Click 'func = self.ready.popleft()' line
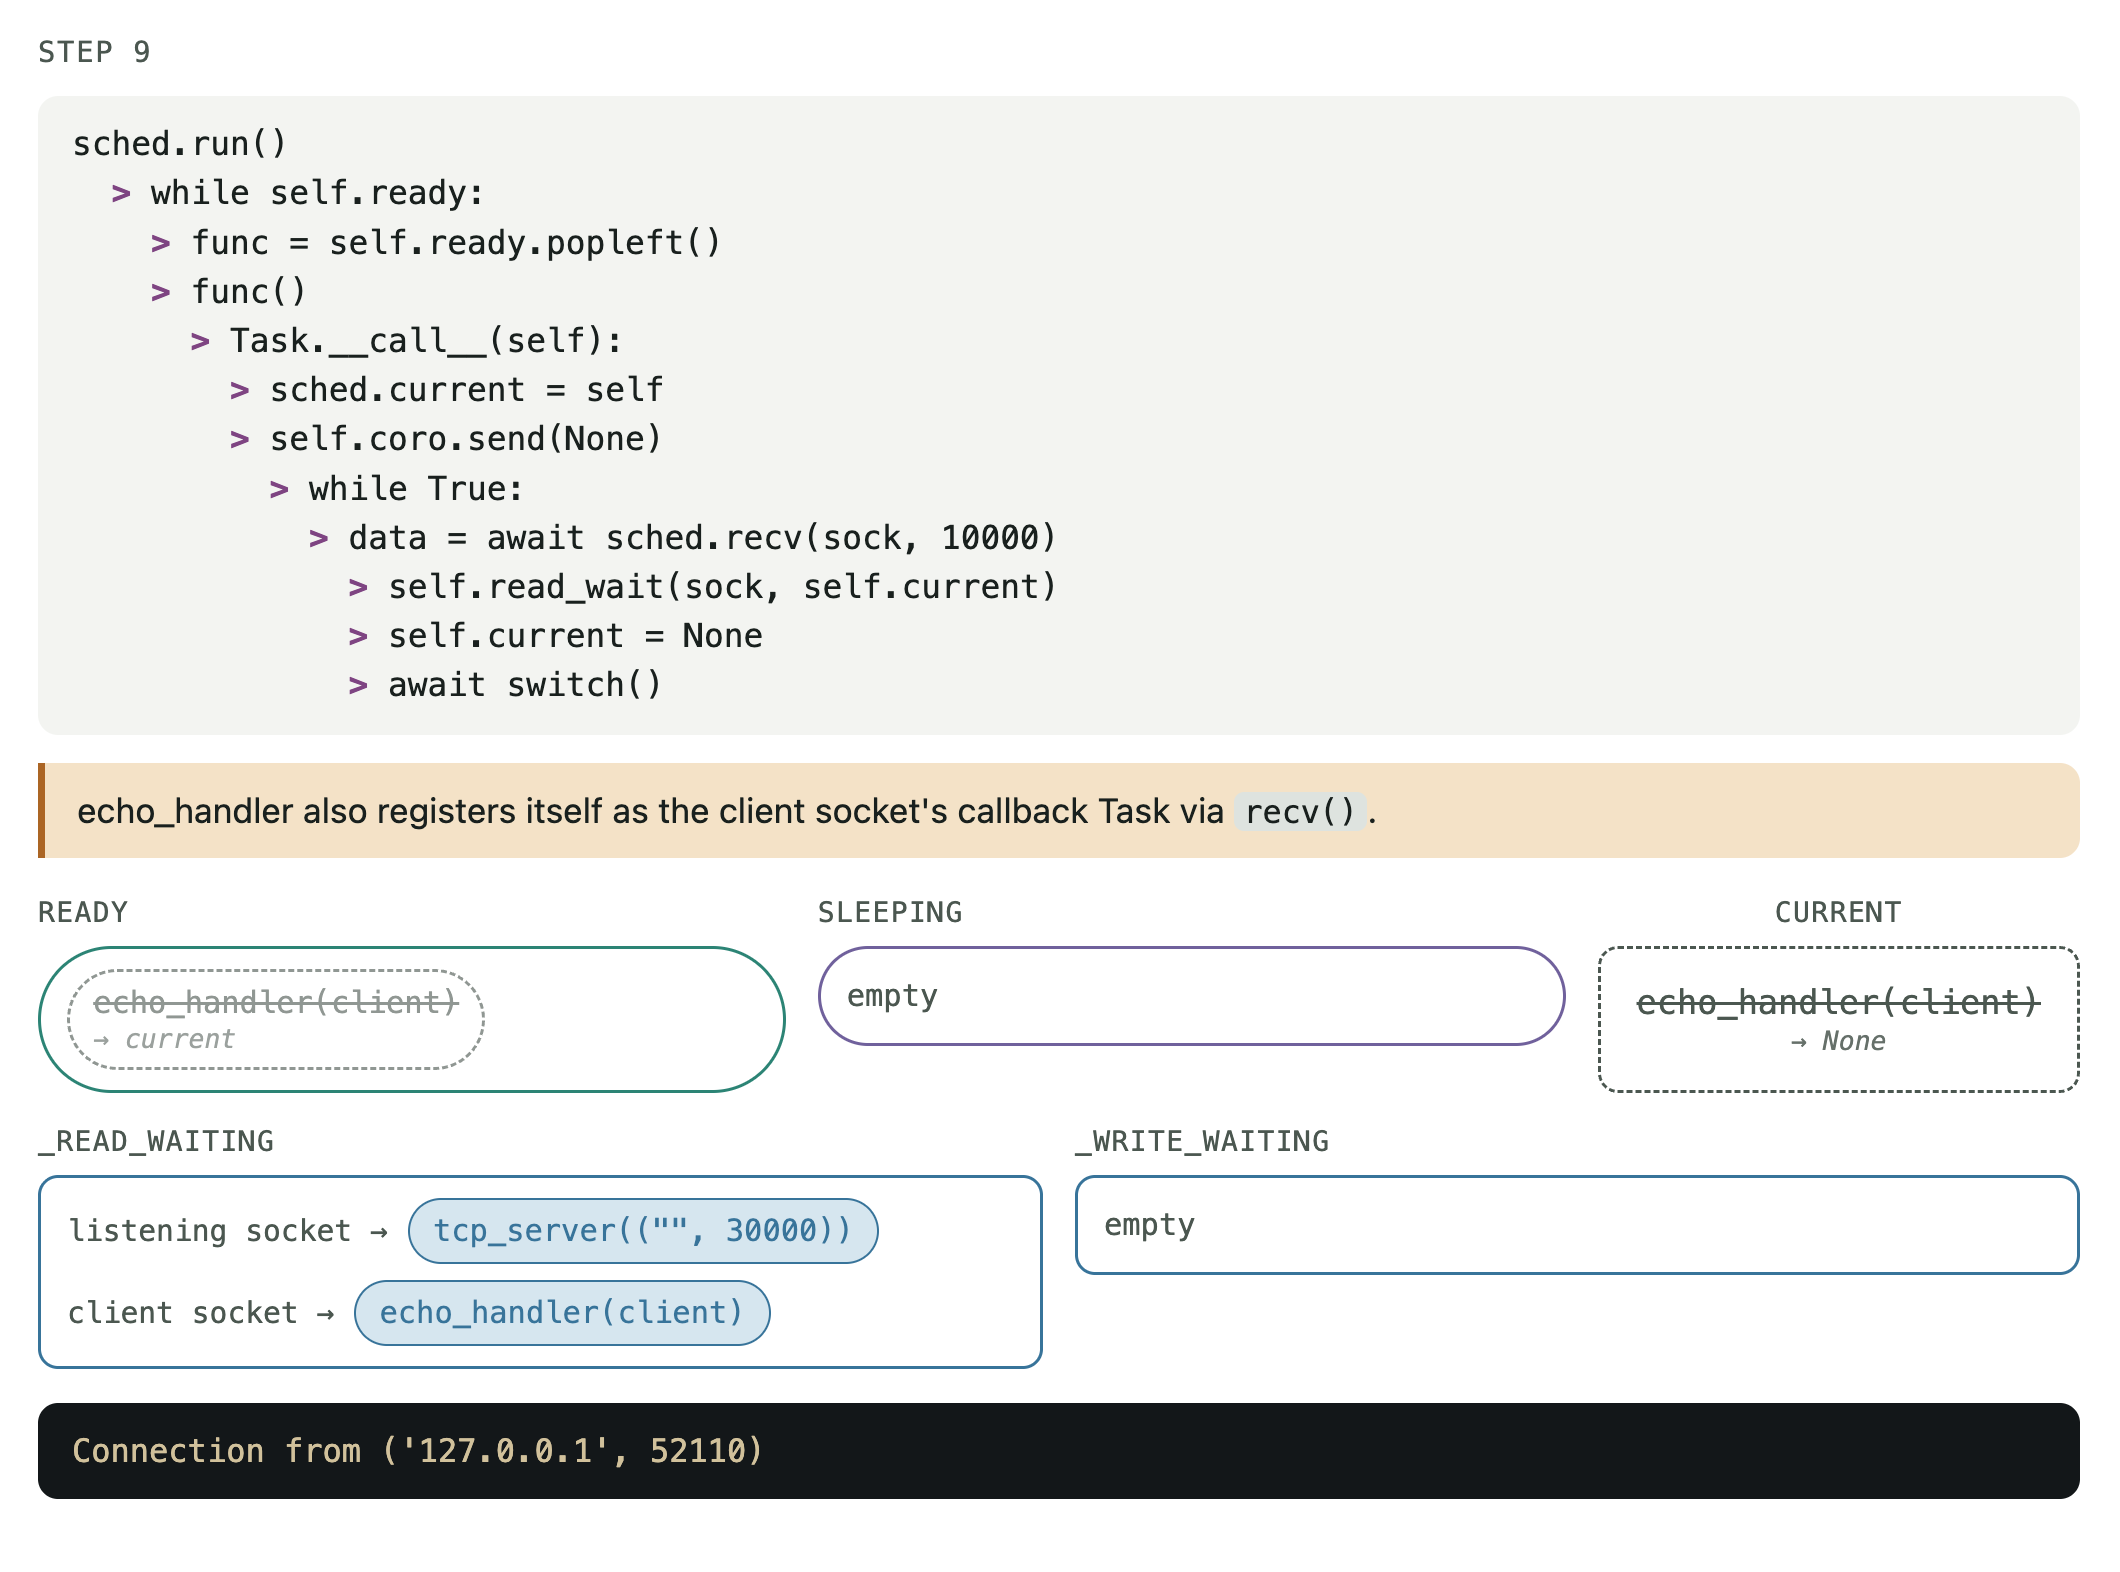The width and height of the screenshot is (2120, 1572). (456, 243)
